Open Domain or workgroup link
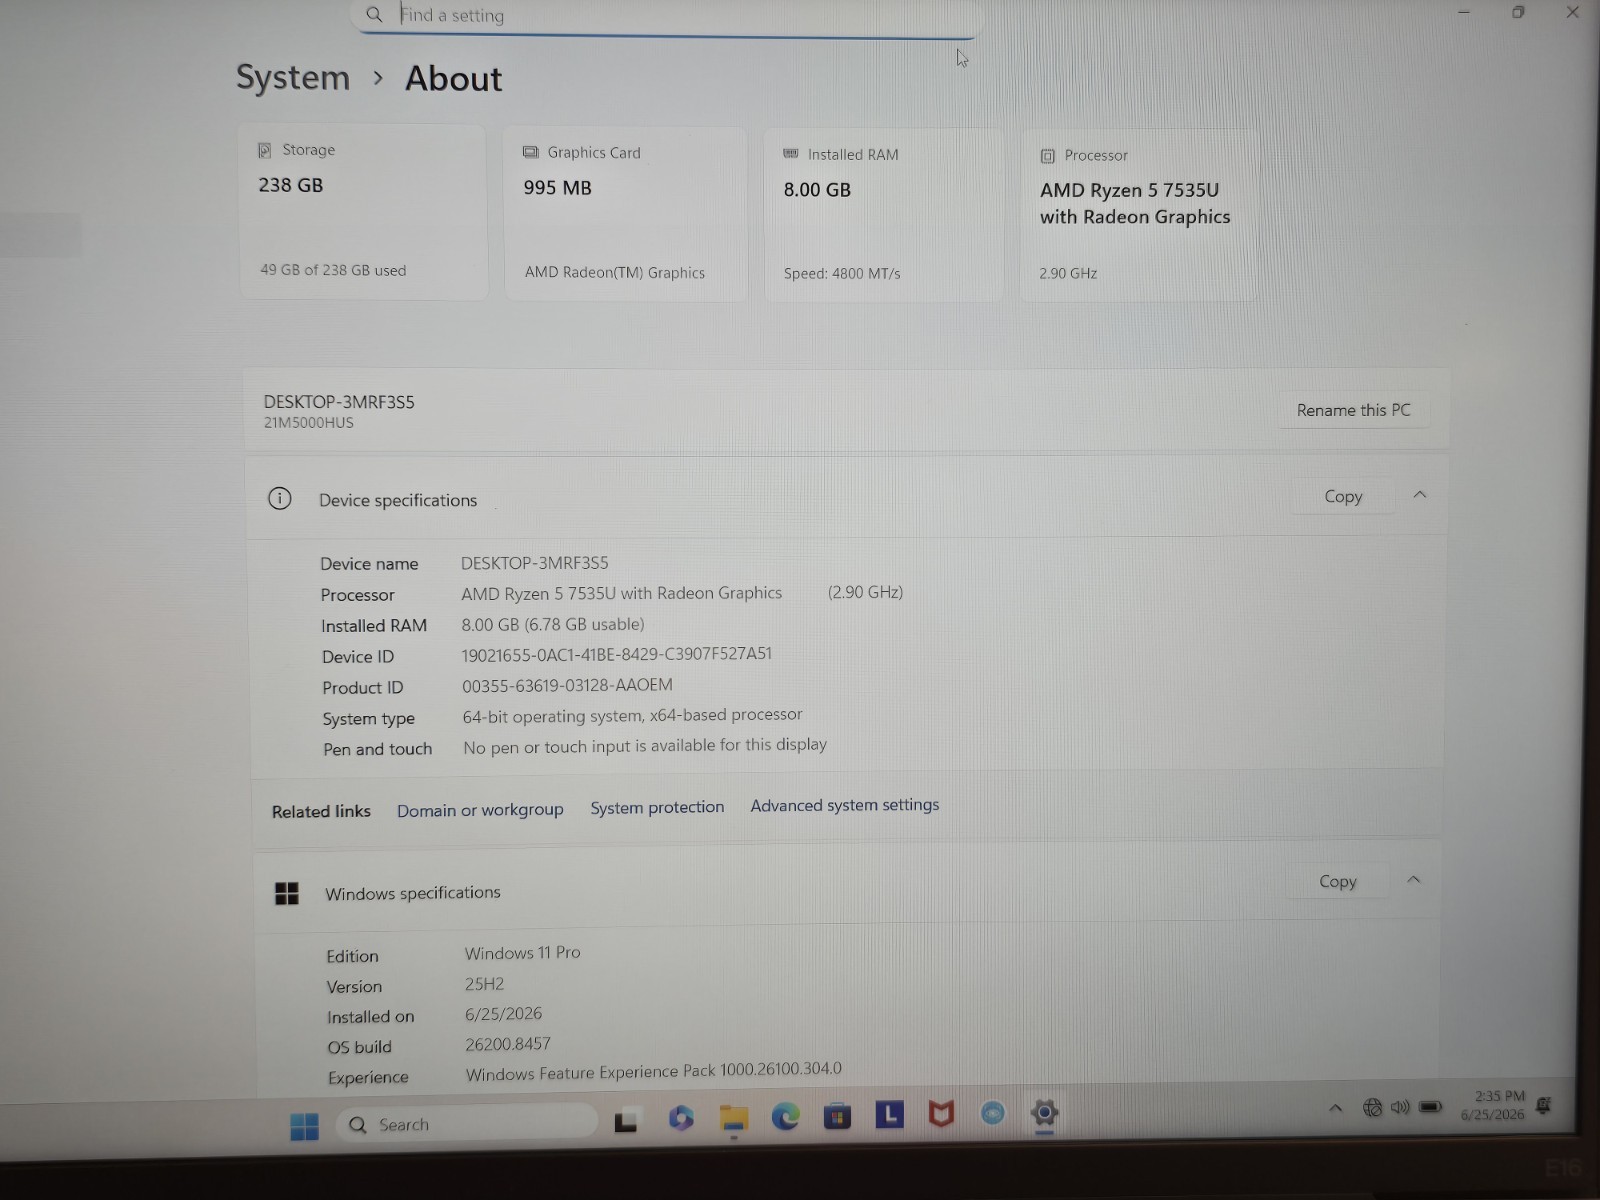1600x1200 pixels. (x=480, y=810)
